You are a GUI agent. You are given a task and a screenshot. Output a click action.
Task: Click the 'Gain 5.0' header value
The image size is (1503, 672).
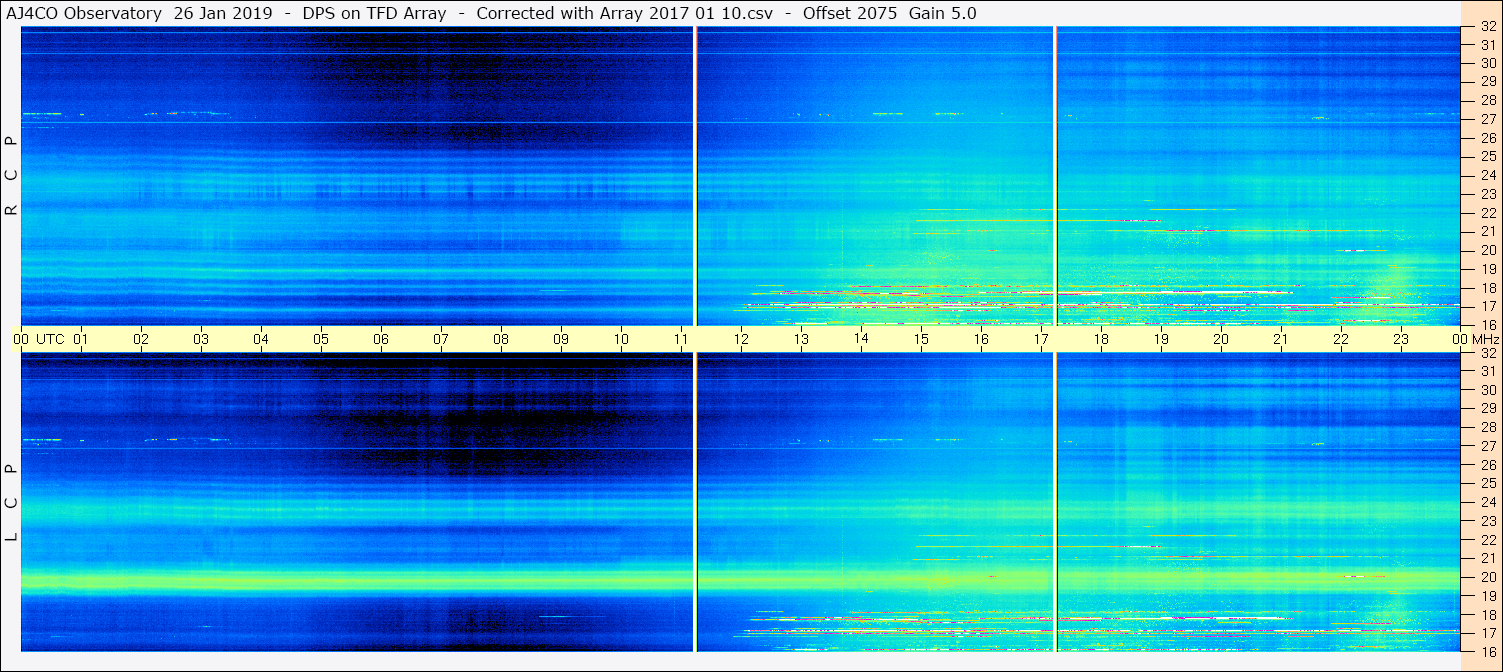pos(943,13)
